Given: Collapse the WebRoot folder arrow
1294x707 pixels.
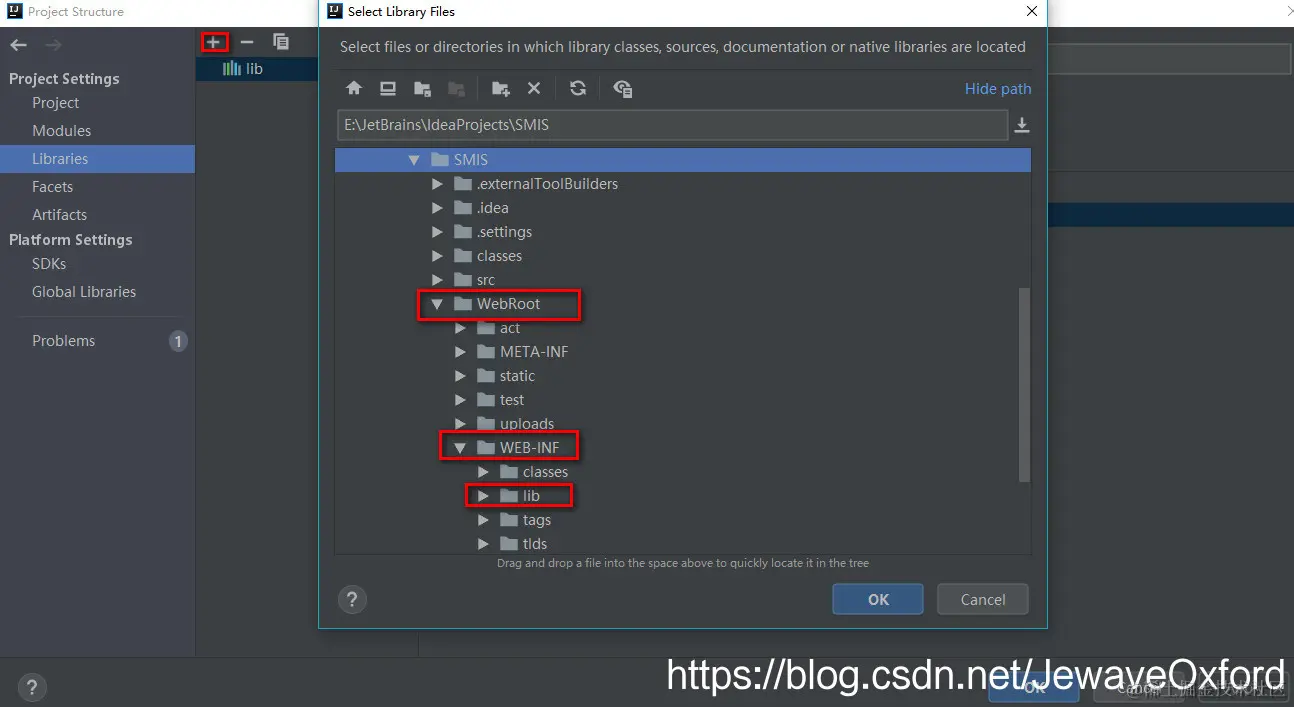Looking at the screenshot, I should tap(437, 304).
